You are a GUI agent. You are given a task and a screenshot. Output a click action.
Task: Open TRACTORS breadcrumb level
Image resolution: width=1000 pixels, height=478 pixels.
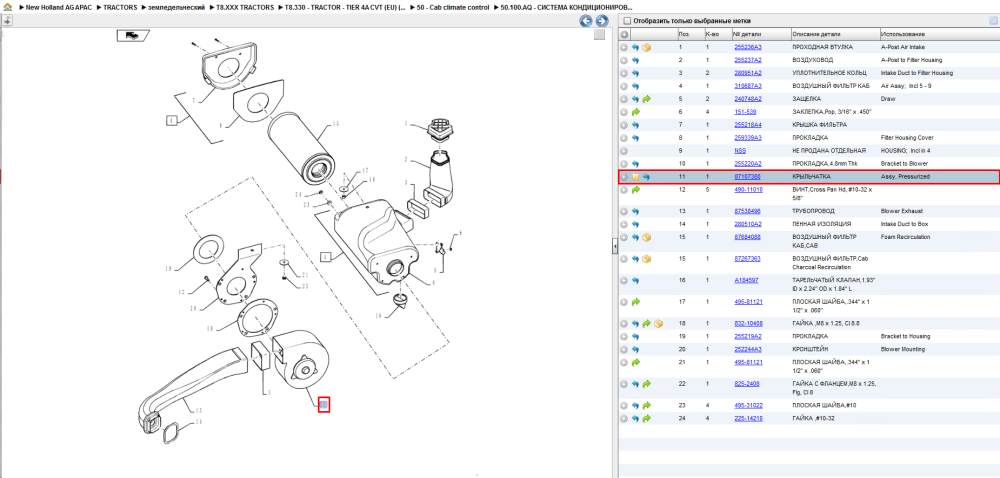(120, 7)
